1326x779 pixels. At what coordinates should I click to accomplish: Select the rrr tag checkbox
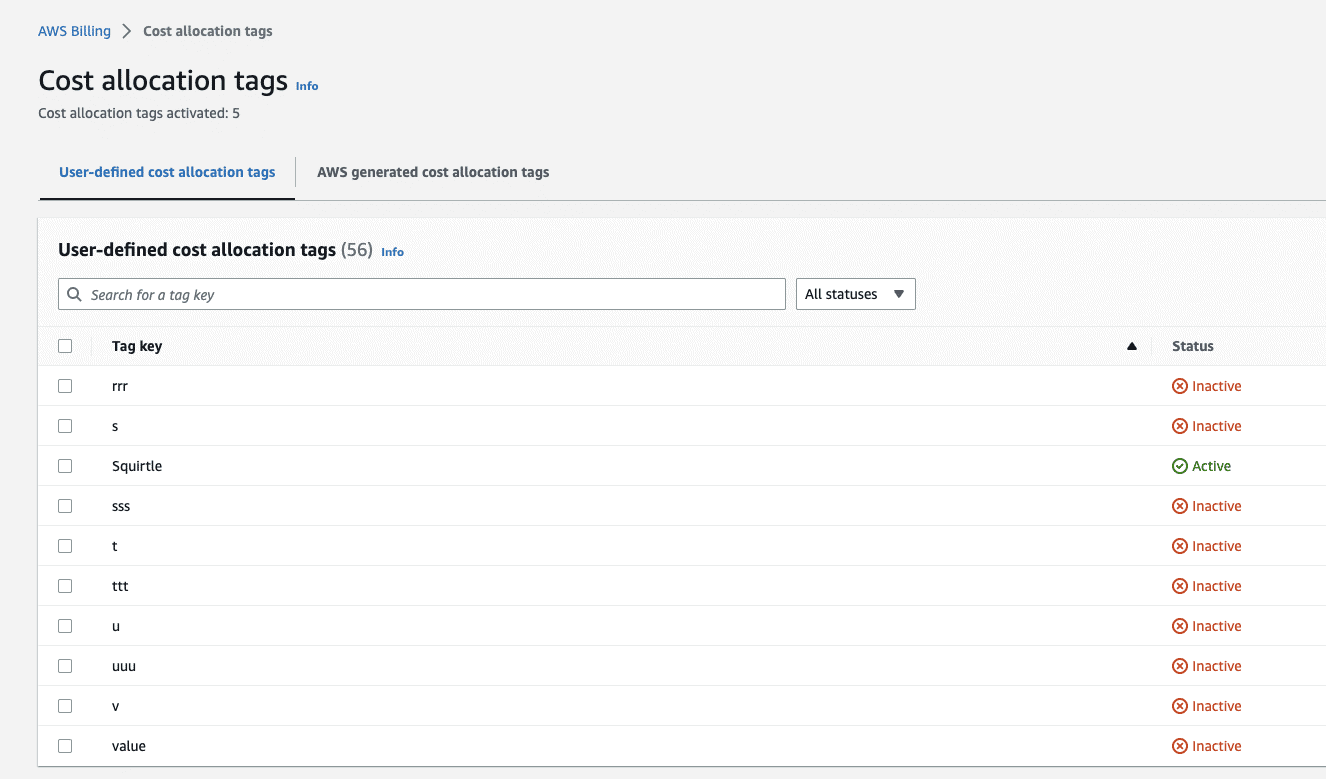(65, 386)
